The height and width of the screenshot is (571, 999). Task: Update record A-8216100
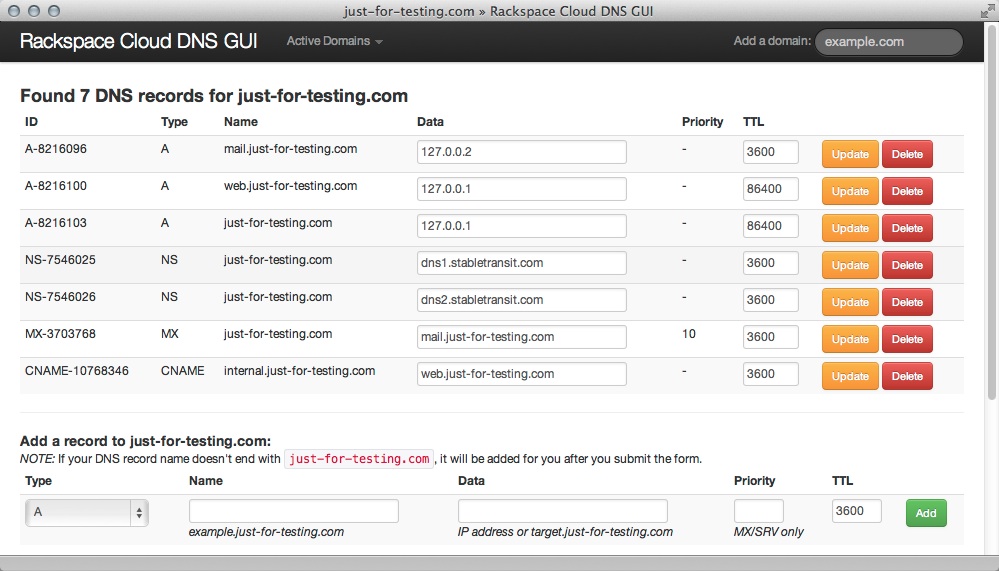[x=850, y=191]
